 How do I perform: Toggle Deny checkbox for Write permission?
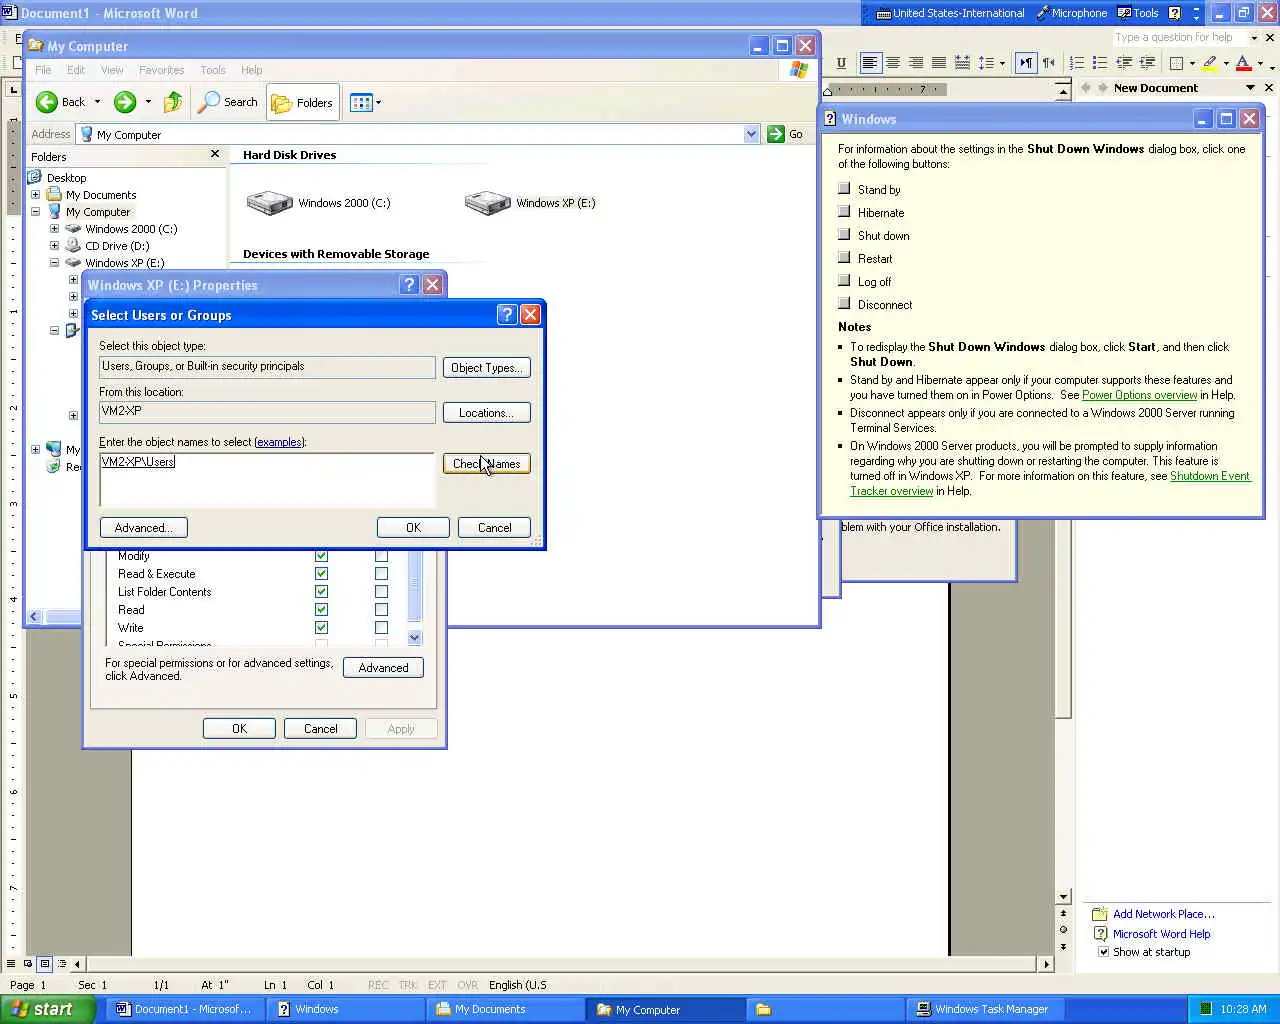click(381, 628)
